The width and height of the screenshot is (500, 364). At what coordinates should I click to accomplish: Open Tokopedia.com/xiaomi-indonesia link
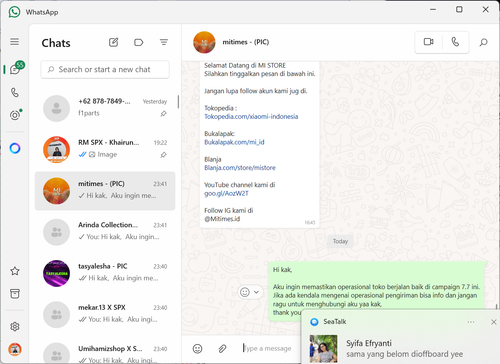tap(251, 116)
